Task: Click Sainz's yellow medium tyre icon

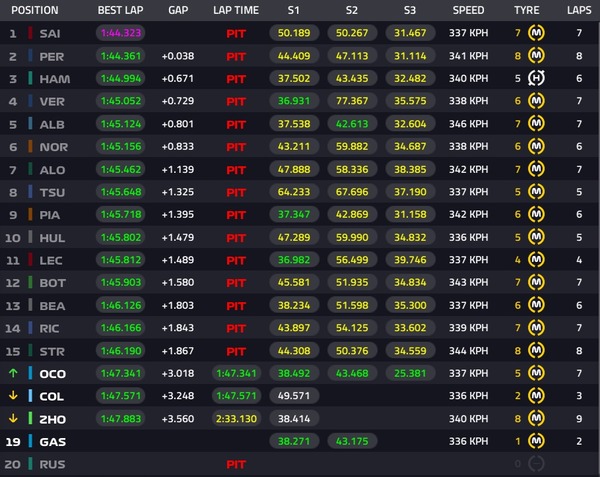Action: point(536,33)
